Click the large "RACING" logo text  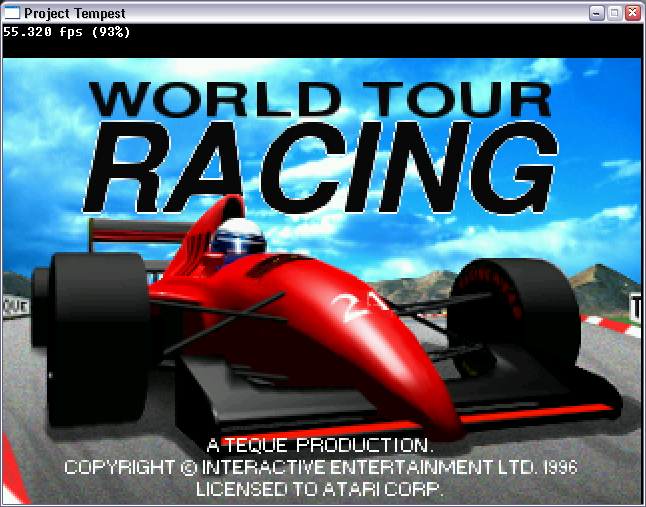[321, 168]
